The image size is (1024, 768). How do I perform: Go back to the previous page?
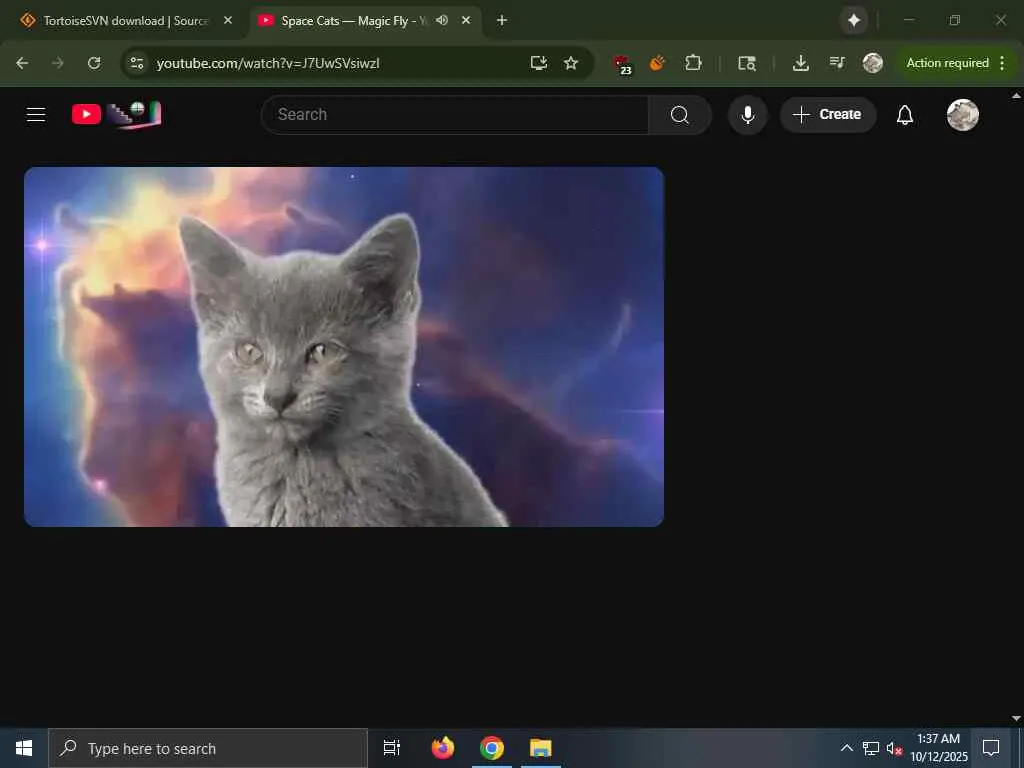22,63
